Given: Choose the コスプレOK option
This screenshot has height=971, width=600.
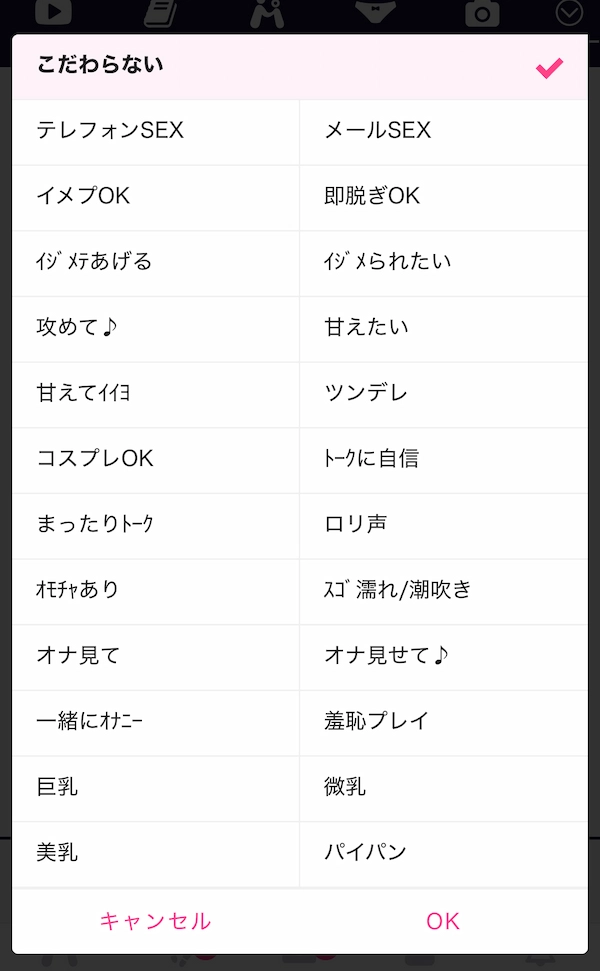Looking at the screenshot, I should click(156, 459).
